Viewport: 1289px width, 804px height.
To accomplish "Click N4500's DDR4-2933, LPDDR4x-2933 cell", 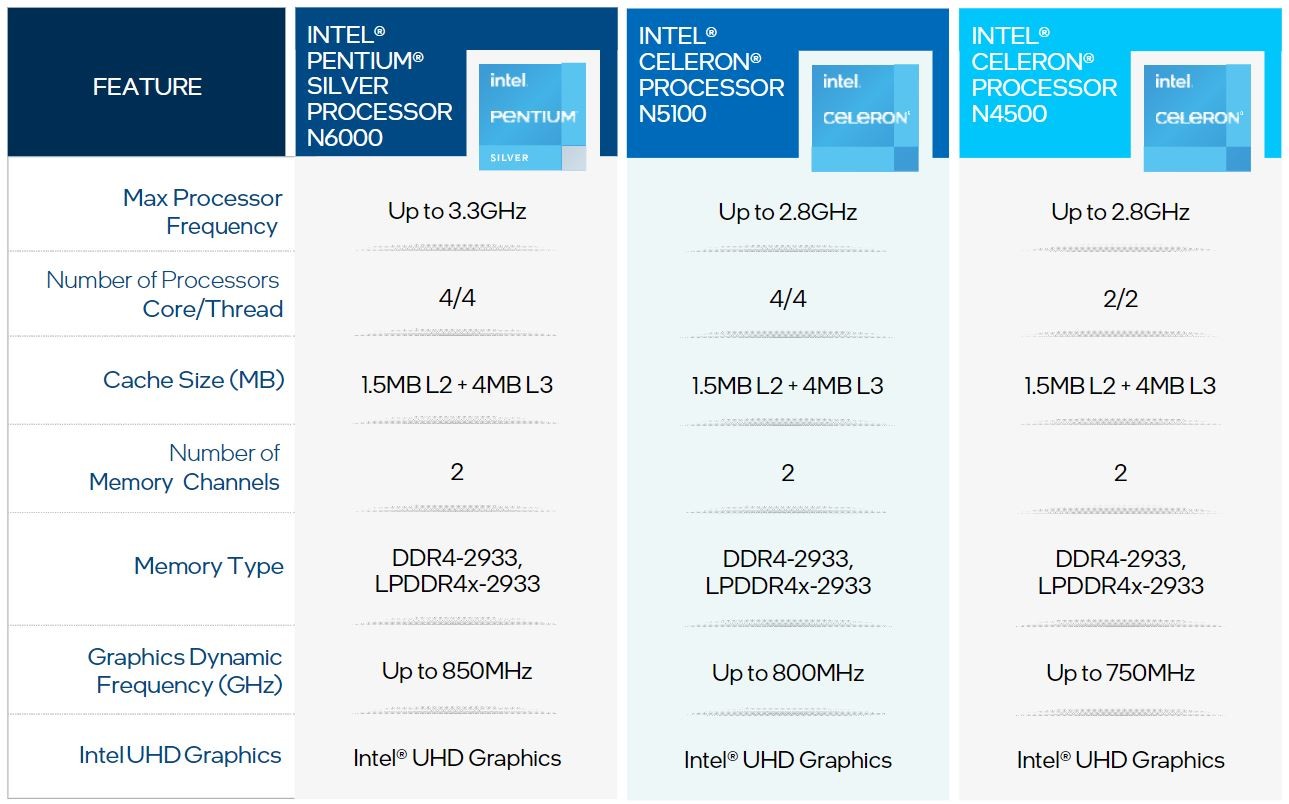I will point(1120,572).
